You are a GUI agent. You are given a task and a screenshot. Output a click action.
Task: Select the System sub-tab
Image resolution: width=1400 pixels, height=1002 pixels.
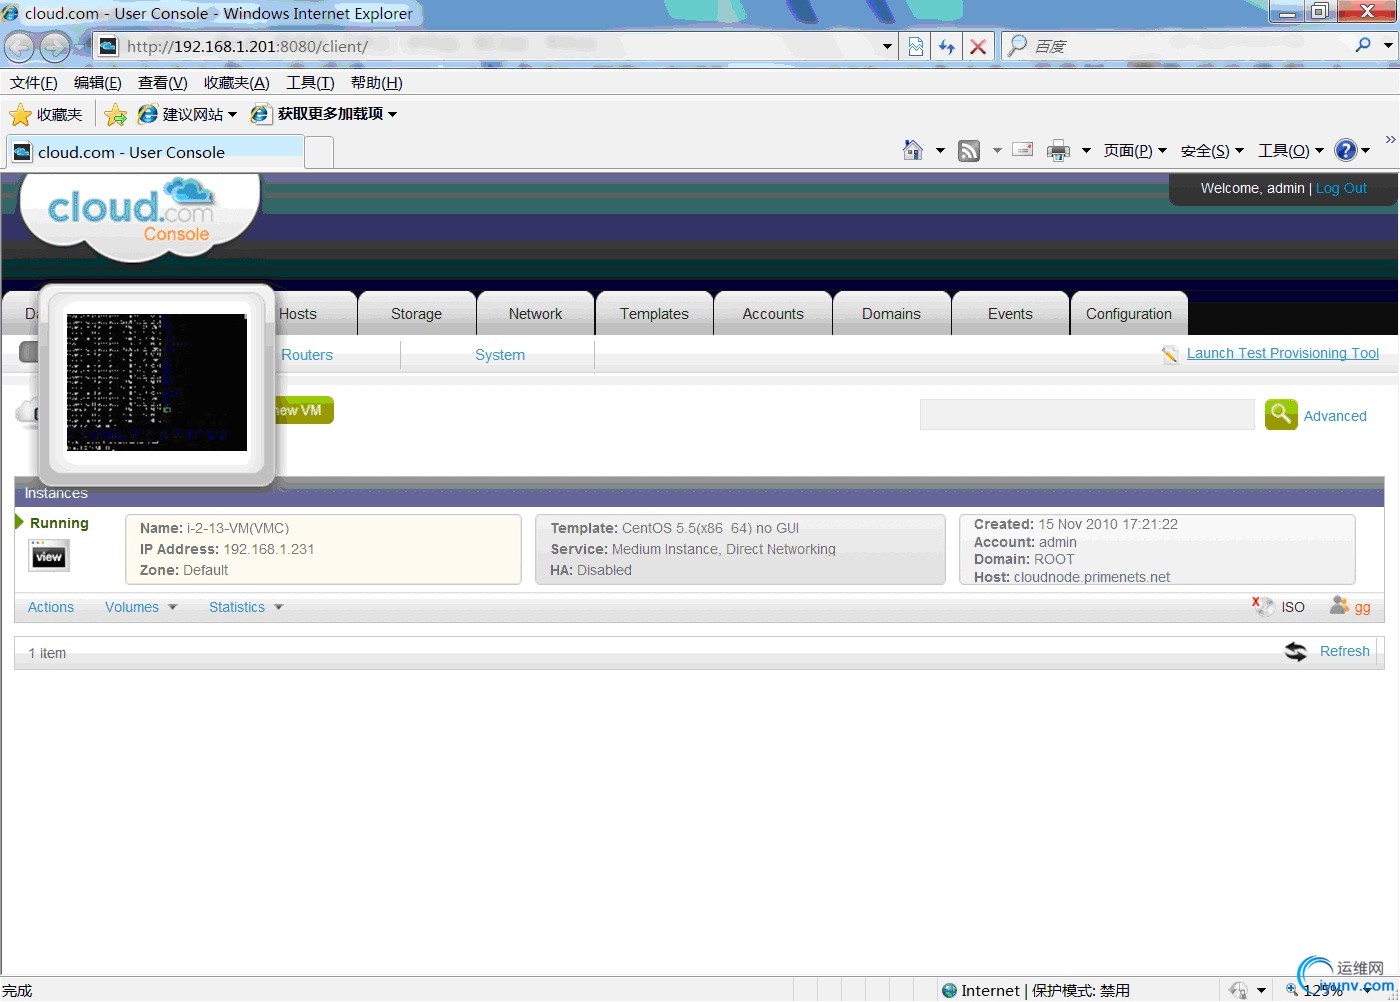click(500, 355)
